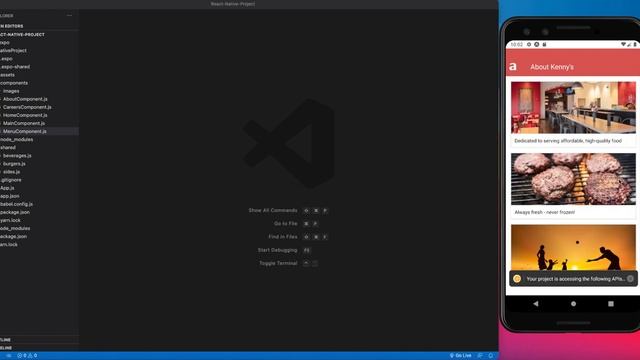Screen dimensions: 640x360
Task: Open burgers.js file
Action: coord(14,164)
